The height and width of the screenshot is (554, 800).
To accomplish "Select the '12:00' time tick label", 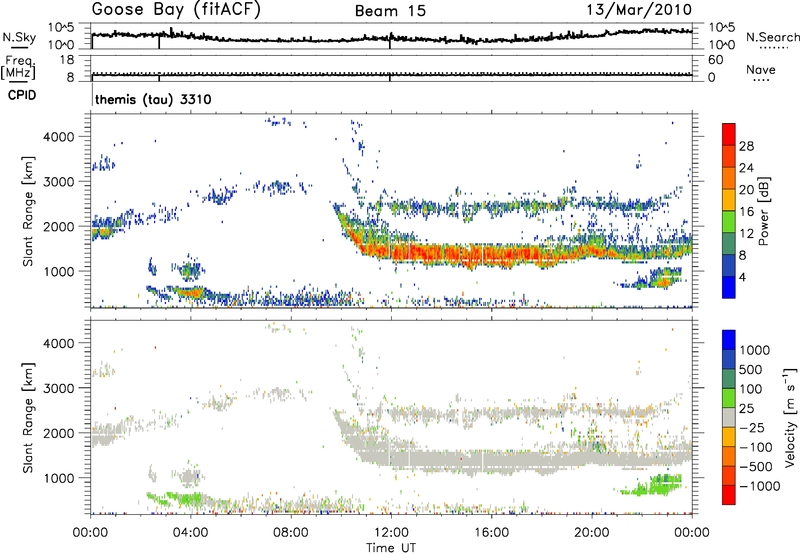I will point(391,533).
